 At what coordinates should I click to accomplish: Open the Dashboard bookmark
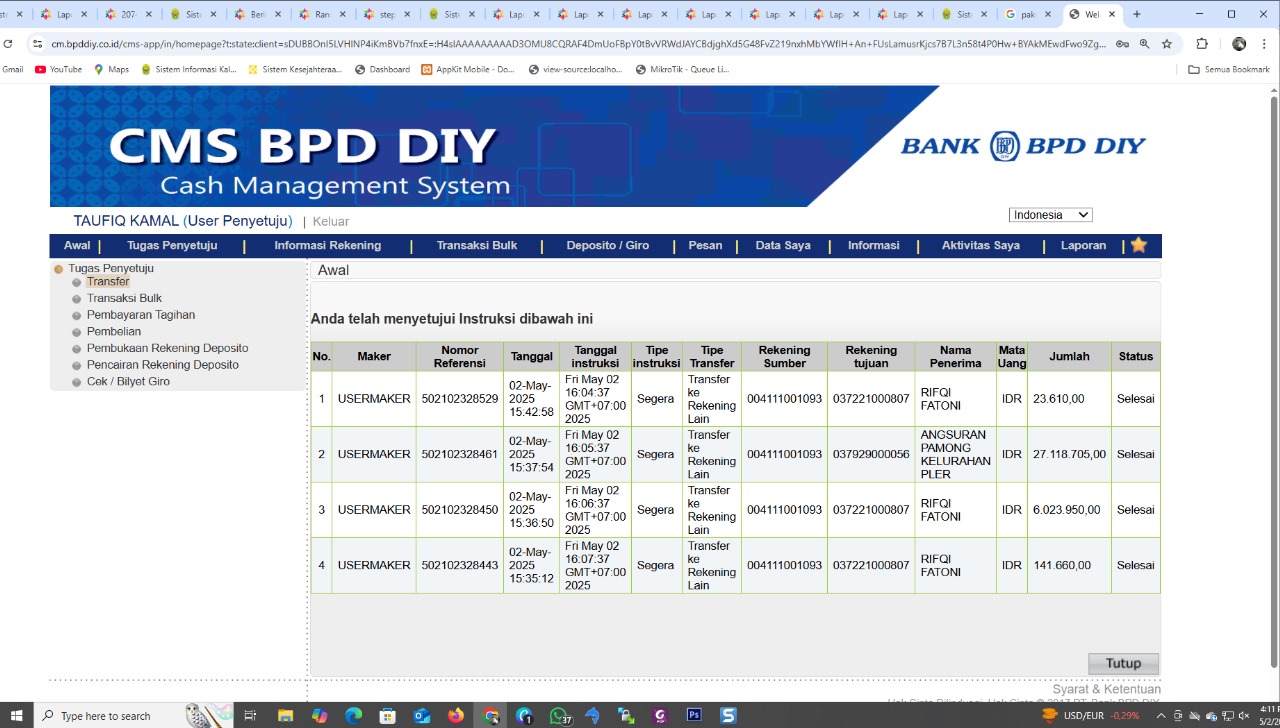tap(382, 69)
